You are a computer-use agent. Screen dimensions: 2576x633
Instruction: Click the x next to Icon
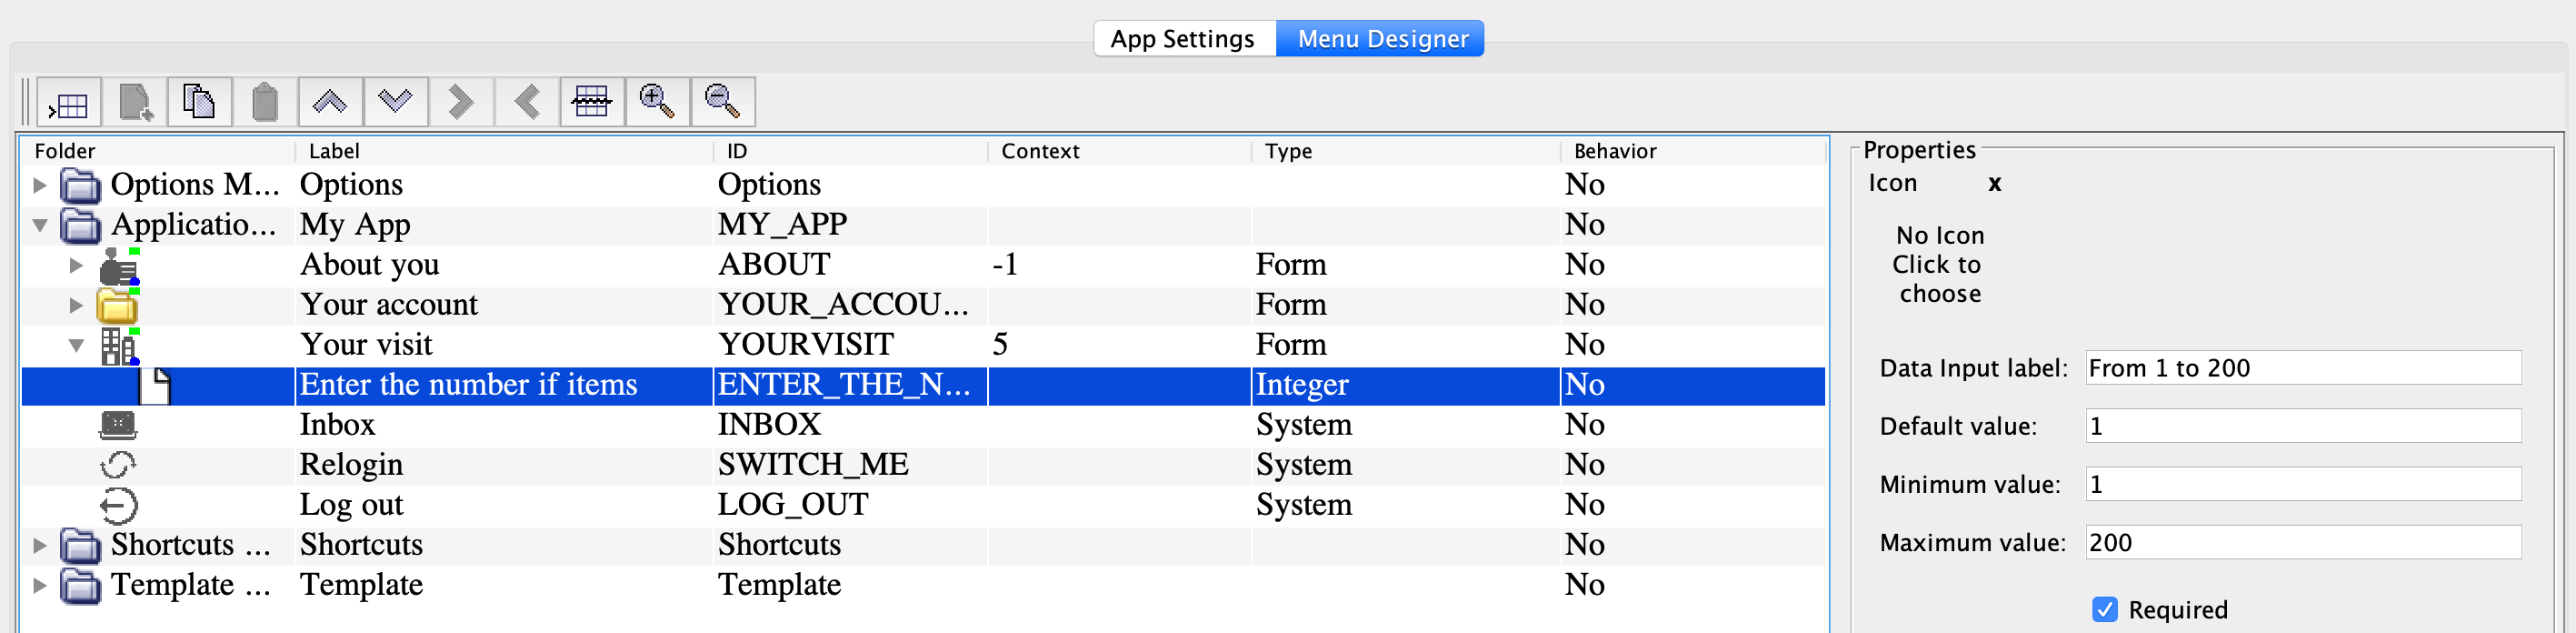pyautogui.click(x=1994, y=184)
